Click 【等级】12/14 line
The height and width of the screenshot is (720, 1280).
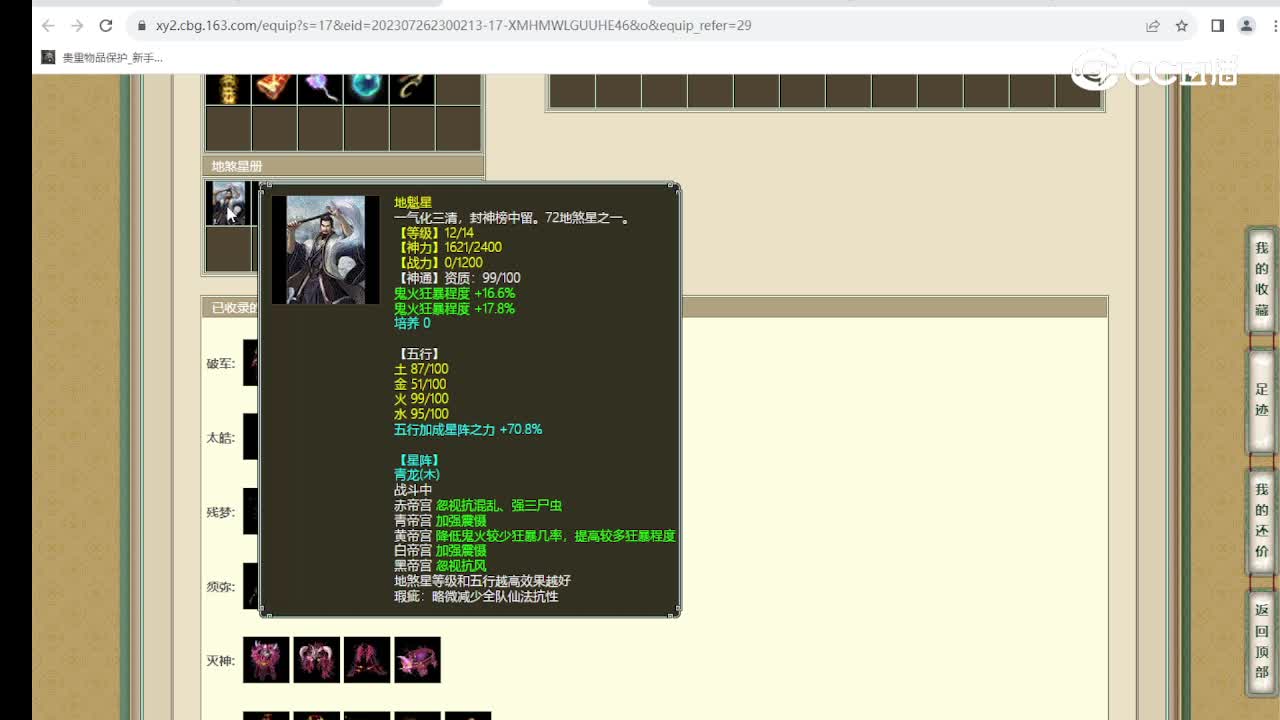point(434,233)
